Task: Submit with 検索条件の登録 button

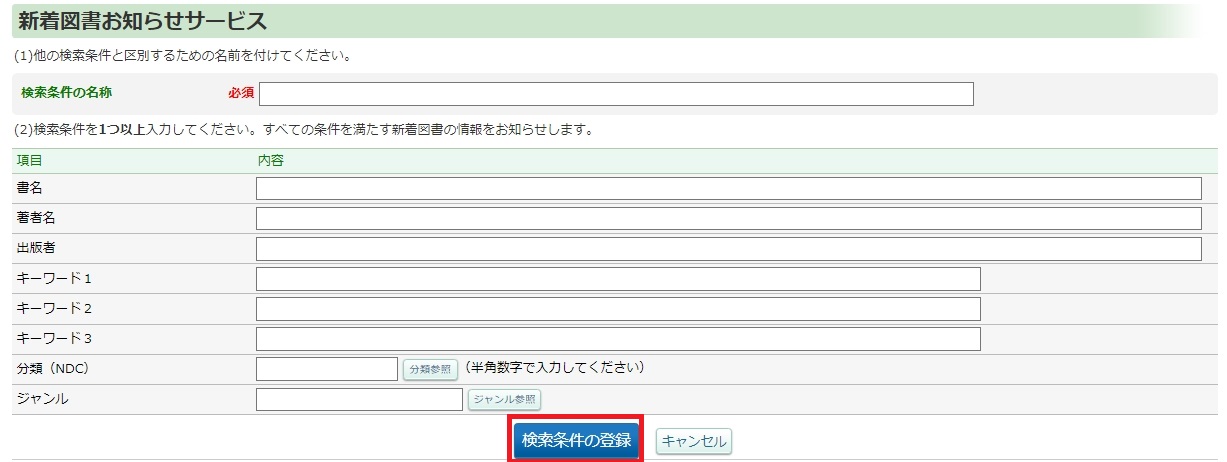Action: pos(576,440)
